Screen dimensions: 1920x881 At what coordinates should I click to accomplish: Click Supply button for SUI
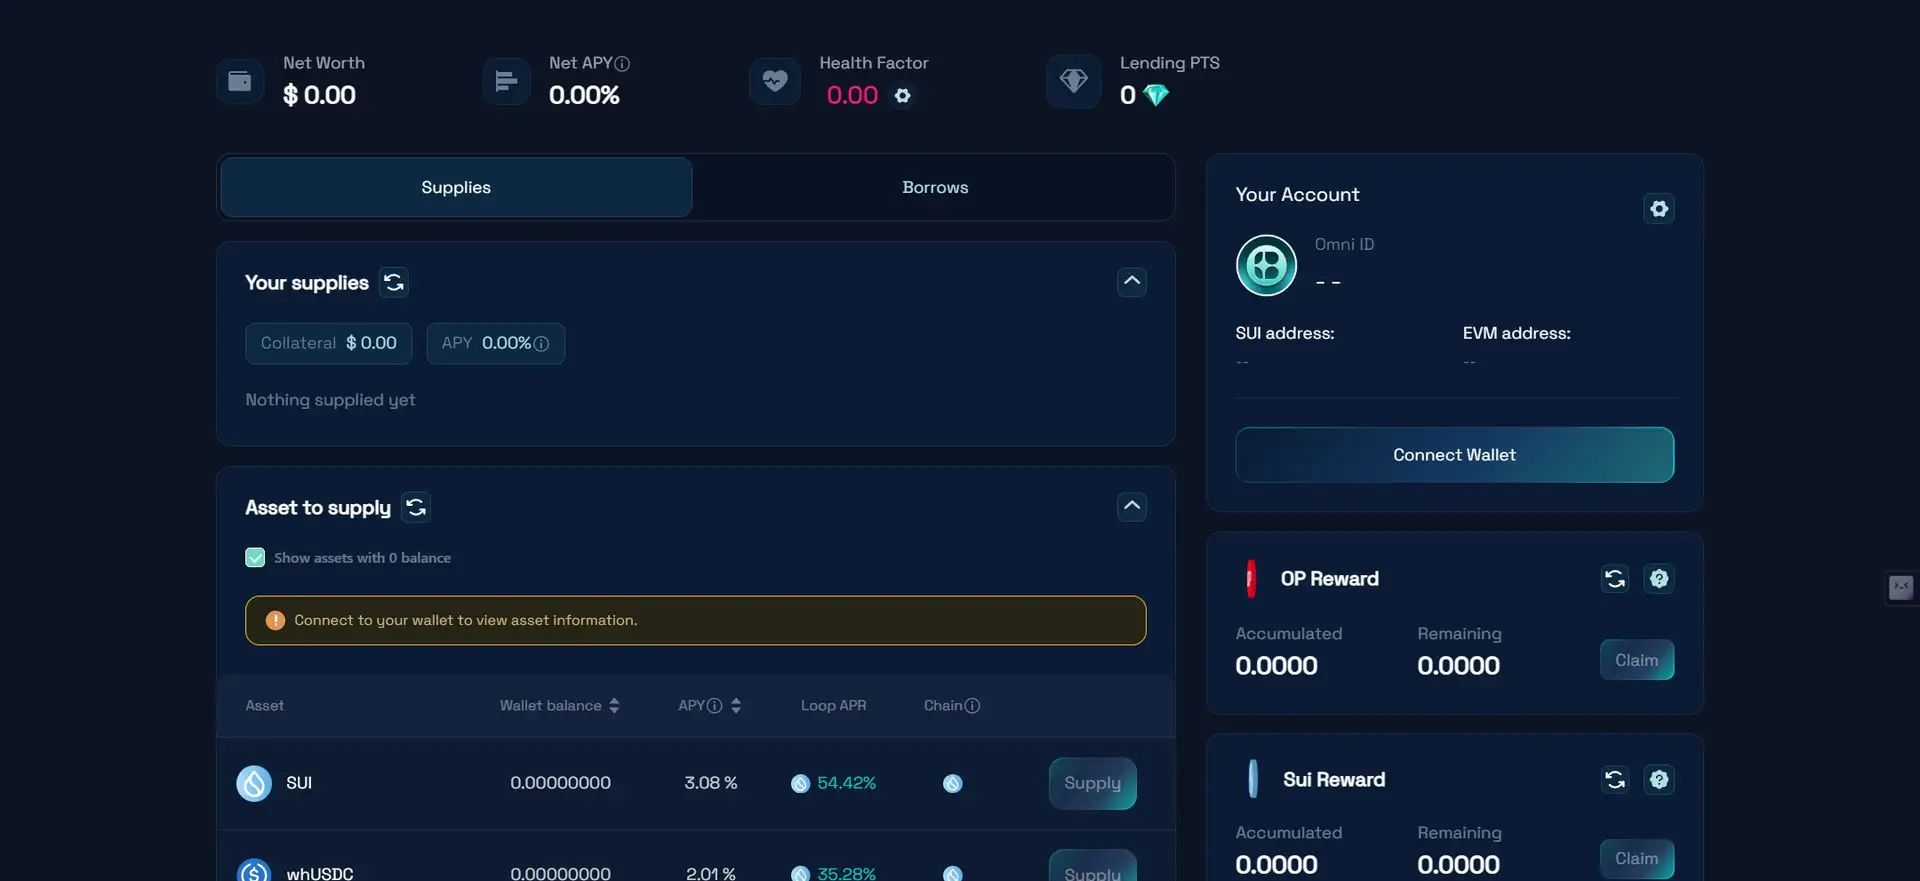[x=1091, y=784]
